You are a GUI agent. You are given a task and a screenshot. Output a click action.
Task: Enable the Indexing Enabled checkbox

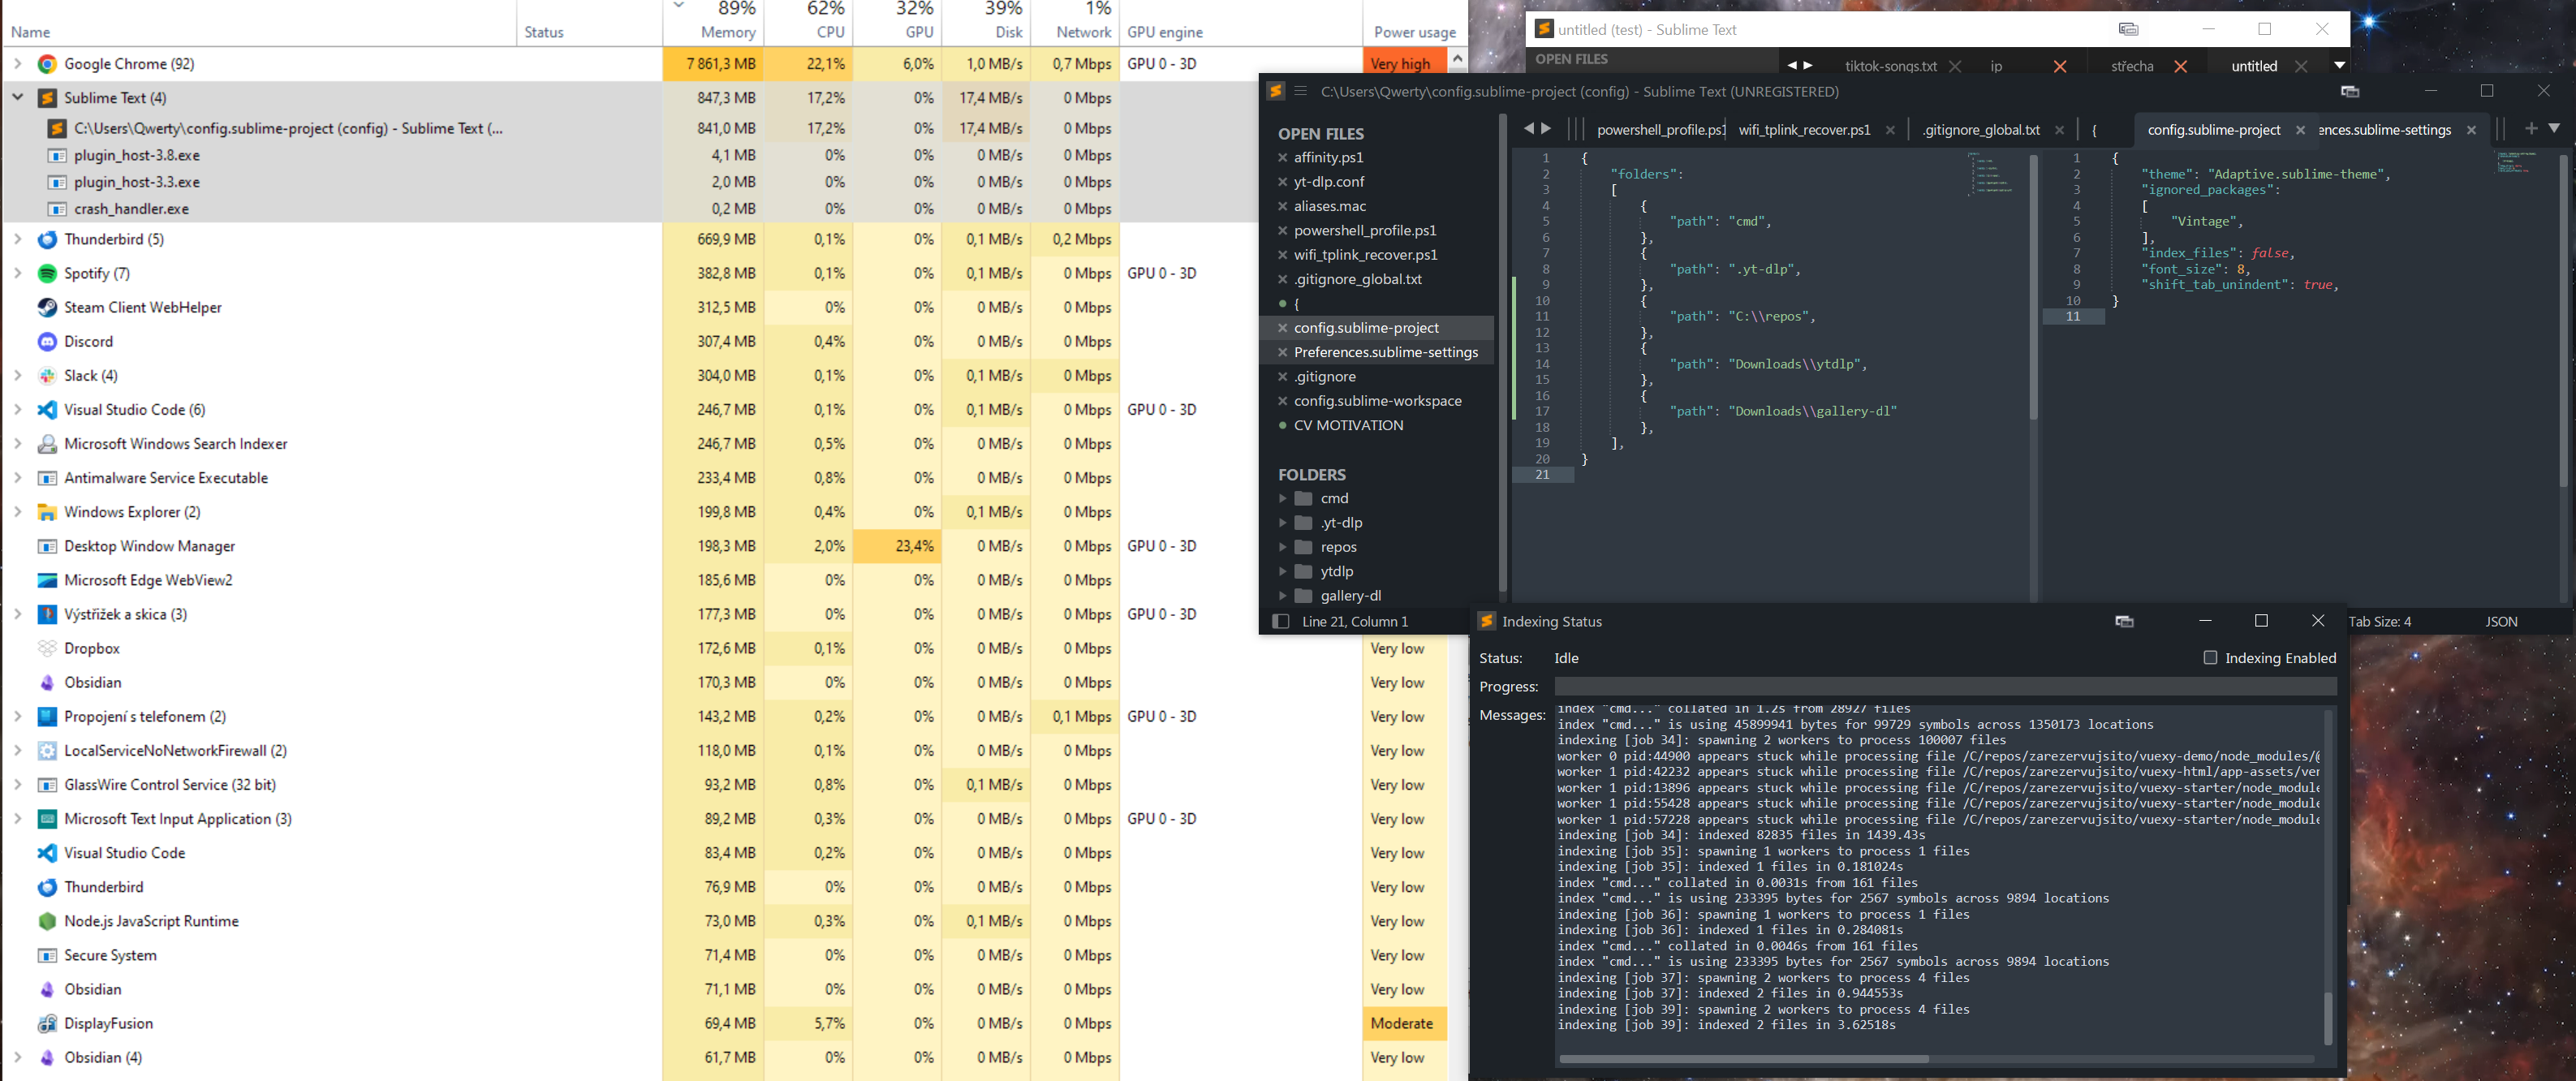pos(2210,657)
